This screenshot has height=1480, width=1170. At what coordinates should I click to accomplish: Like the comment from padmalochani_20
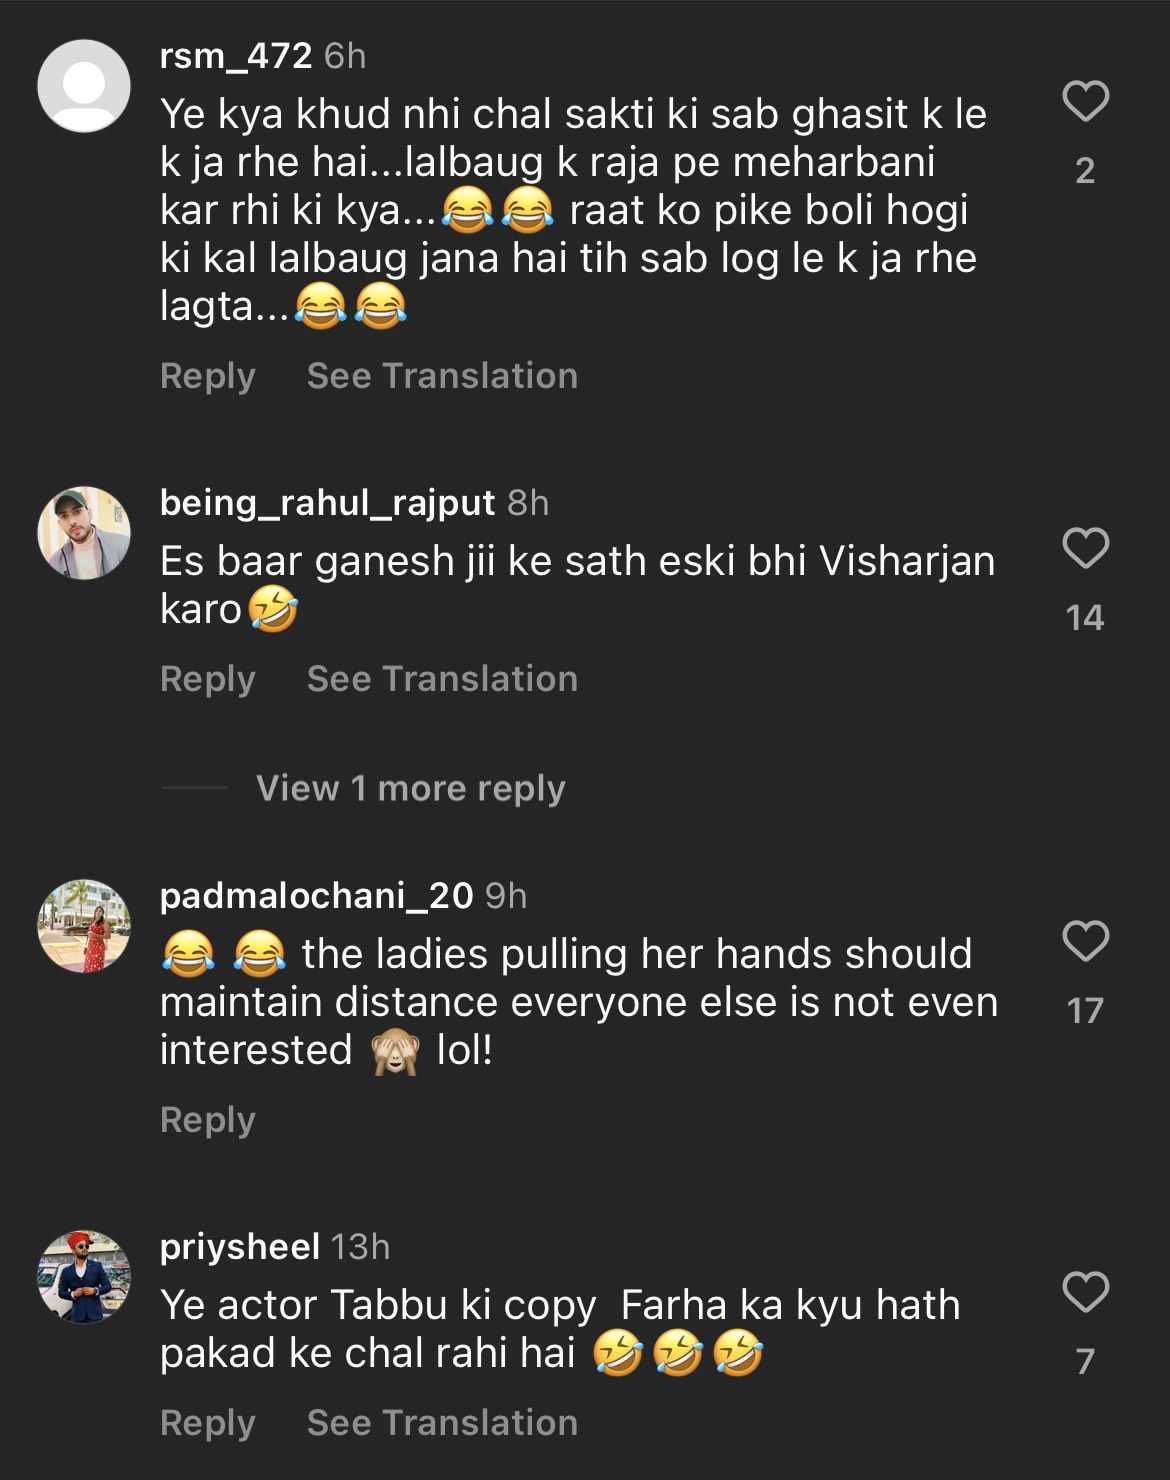pos(1085,941)
